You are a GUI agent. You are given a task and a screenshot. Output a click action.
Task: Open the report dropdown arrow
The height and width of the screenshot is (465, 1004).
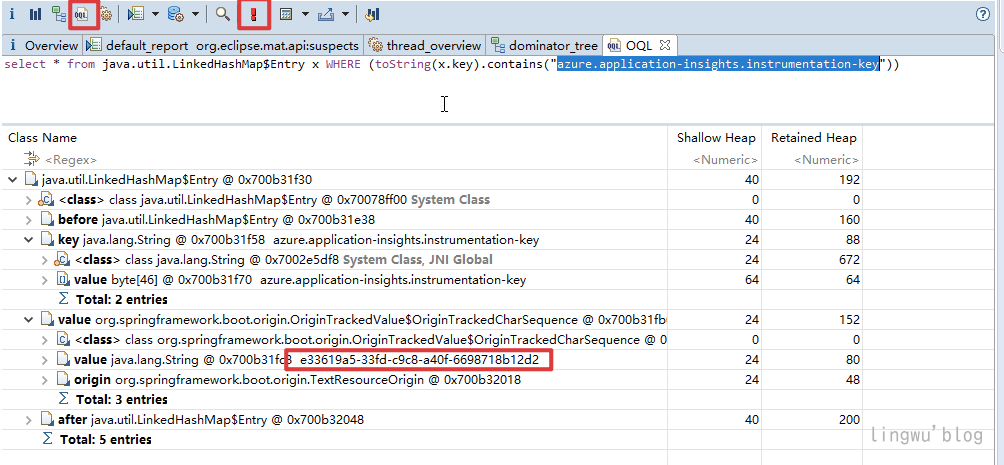click(155, 14)
